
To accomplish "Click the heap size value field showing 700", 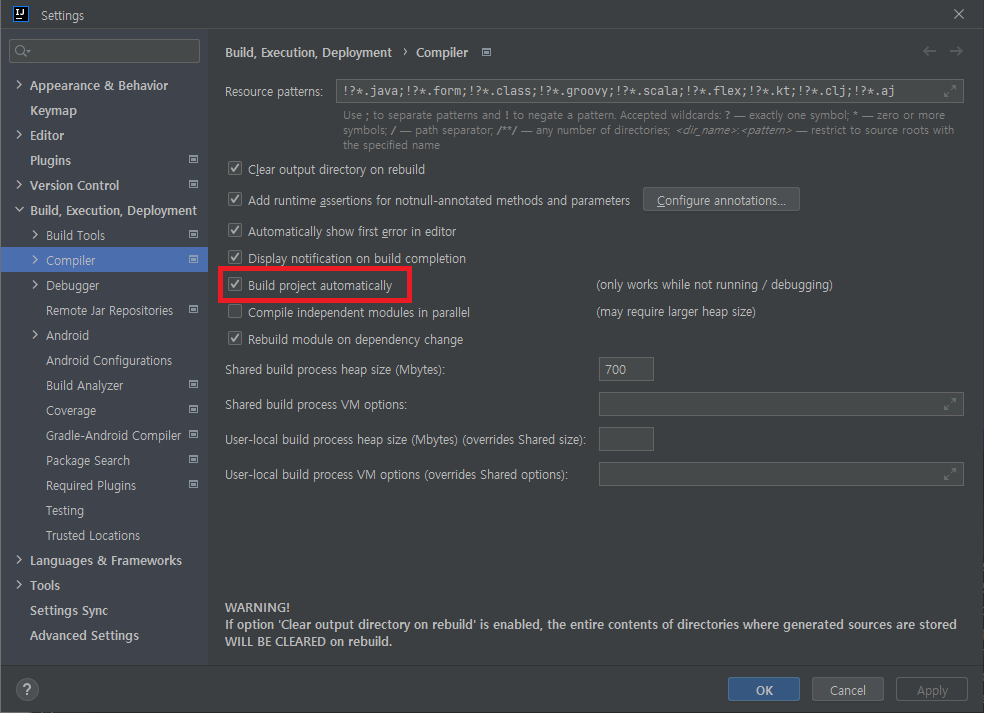I will (x=625, y=368).
